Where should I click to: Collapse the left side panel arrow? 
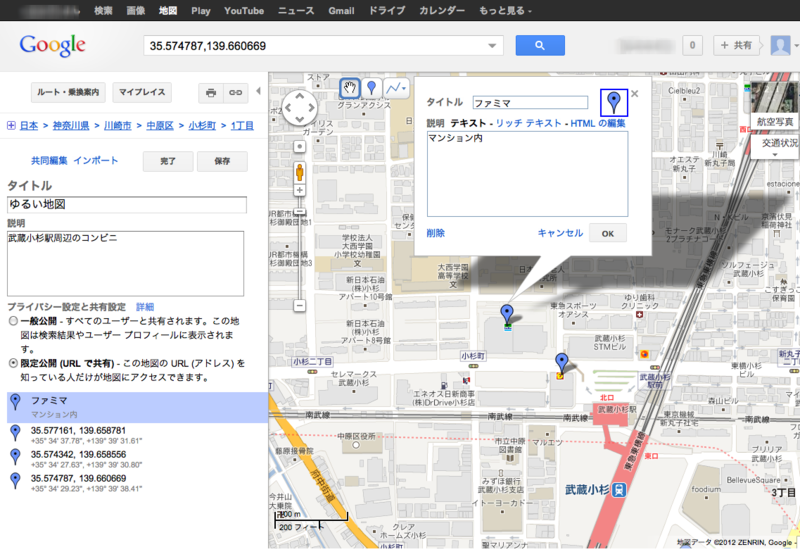(x=258, y=91)
